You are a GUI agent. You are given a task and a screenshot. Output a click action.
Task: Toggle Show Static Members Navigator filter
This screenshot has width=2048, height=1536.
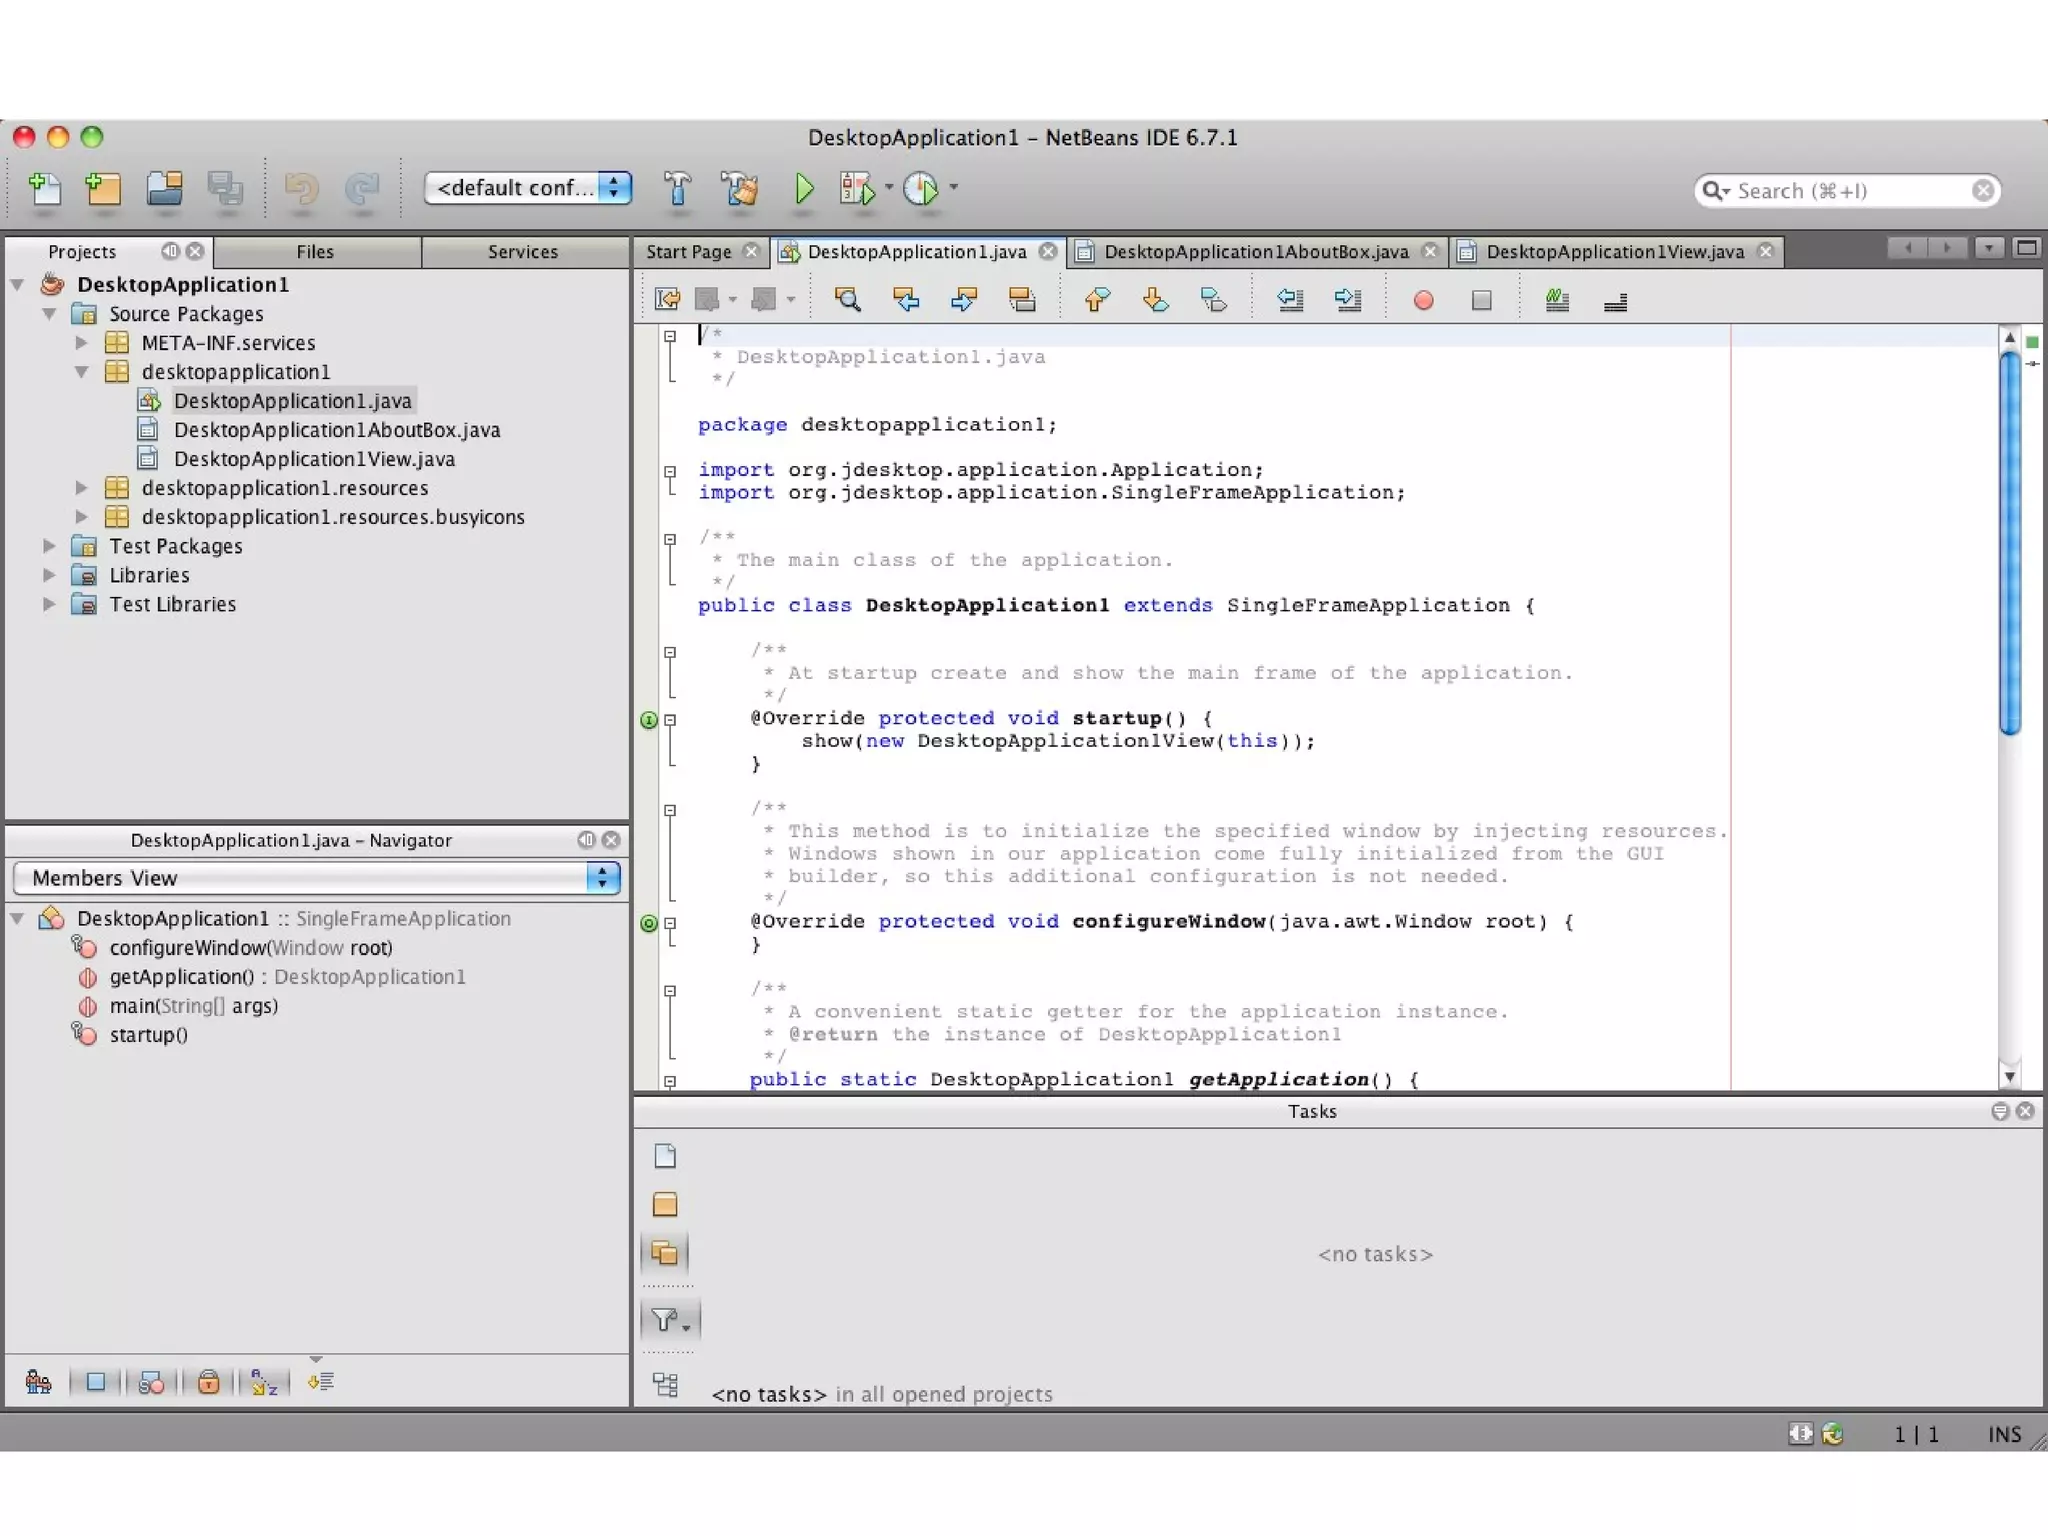pos(152,1382)
